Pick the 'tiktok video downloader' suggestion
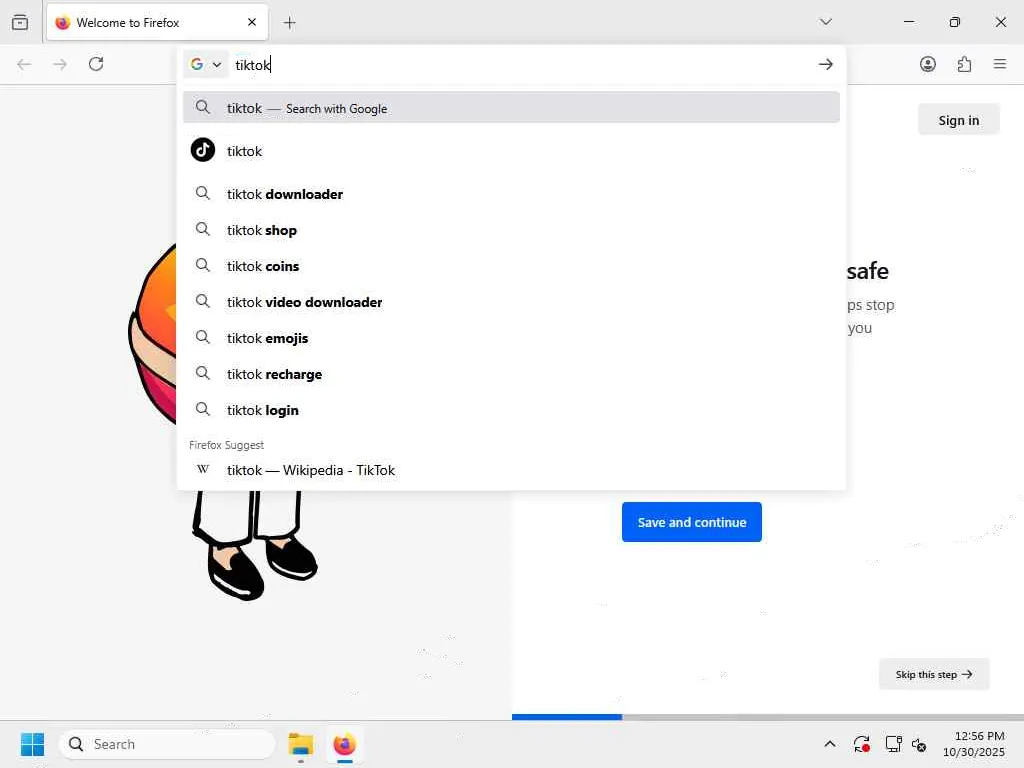This screenshot has height=768, width=1024. (x=511, y=302)
